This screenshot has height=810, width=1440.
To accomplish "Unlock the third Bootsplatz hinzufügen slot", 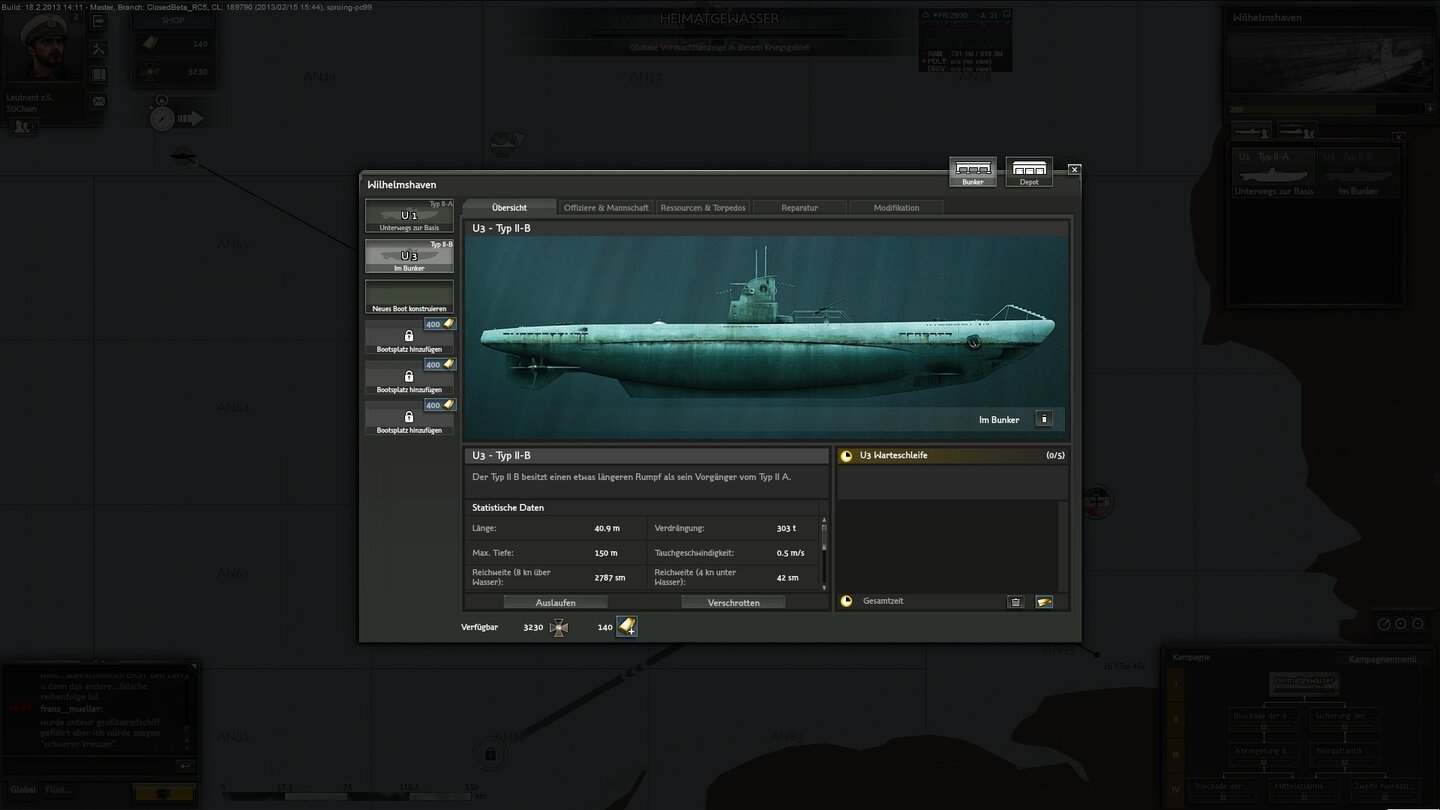I will pos(409,418).
